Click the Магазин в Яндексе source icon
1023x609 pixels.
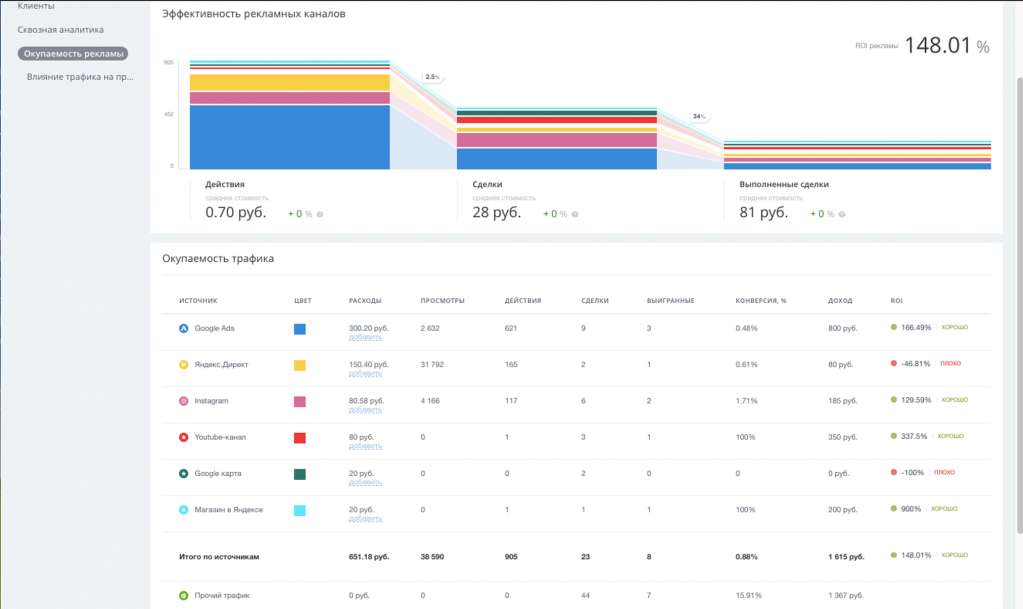point(183,510)
